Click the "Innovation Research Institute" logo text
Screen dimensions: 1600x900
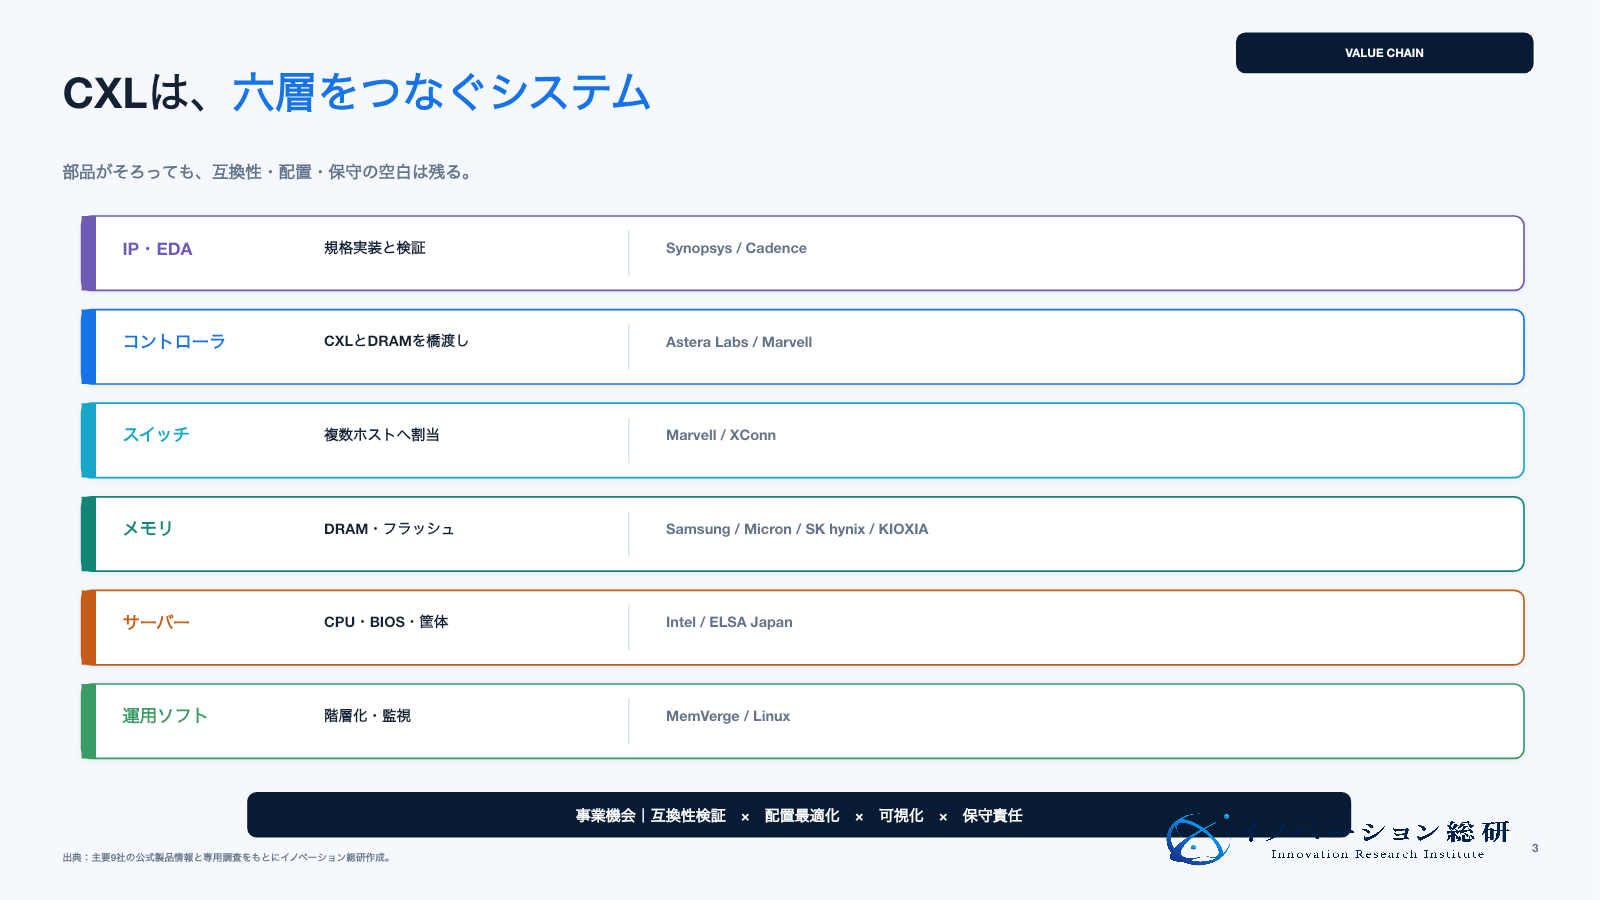pos(1377,854)
